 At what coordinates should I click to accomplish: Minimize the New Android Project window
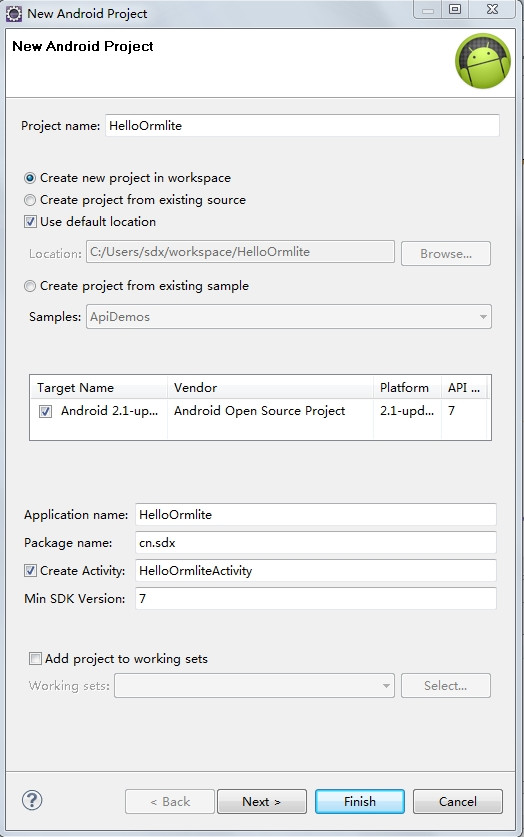(x=428, y=9)
